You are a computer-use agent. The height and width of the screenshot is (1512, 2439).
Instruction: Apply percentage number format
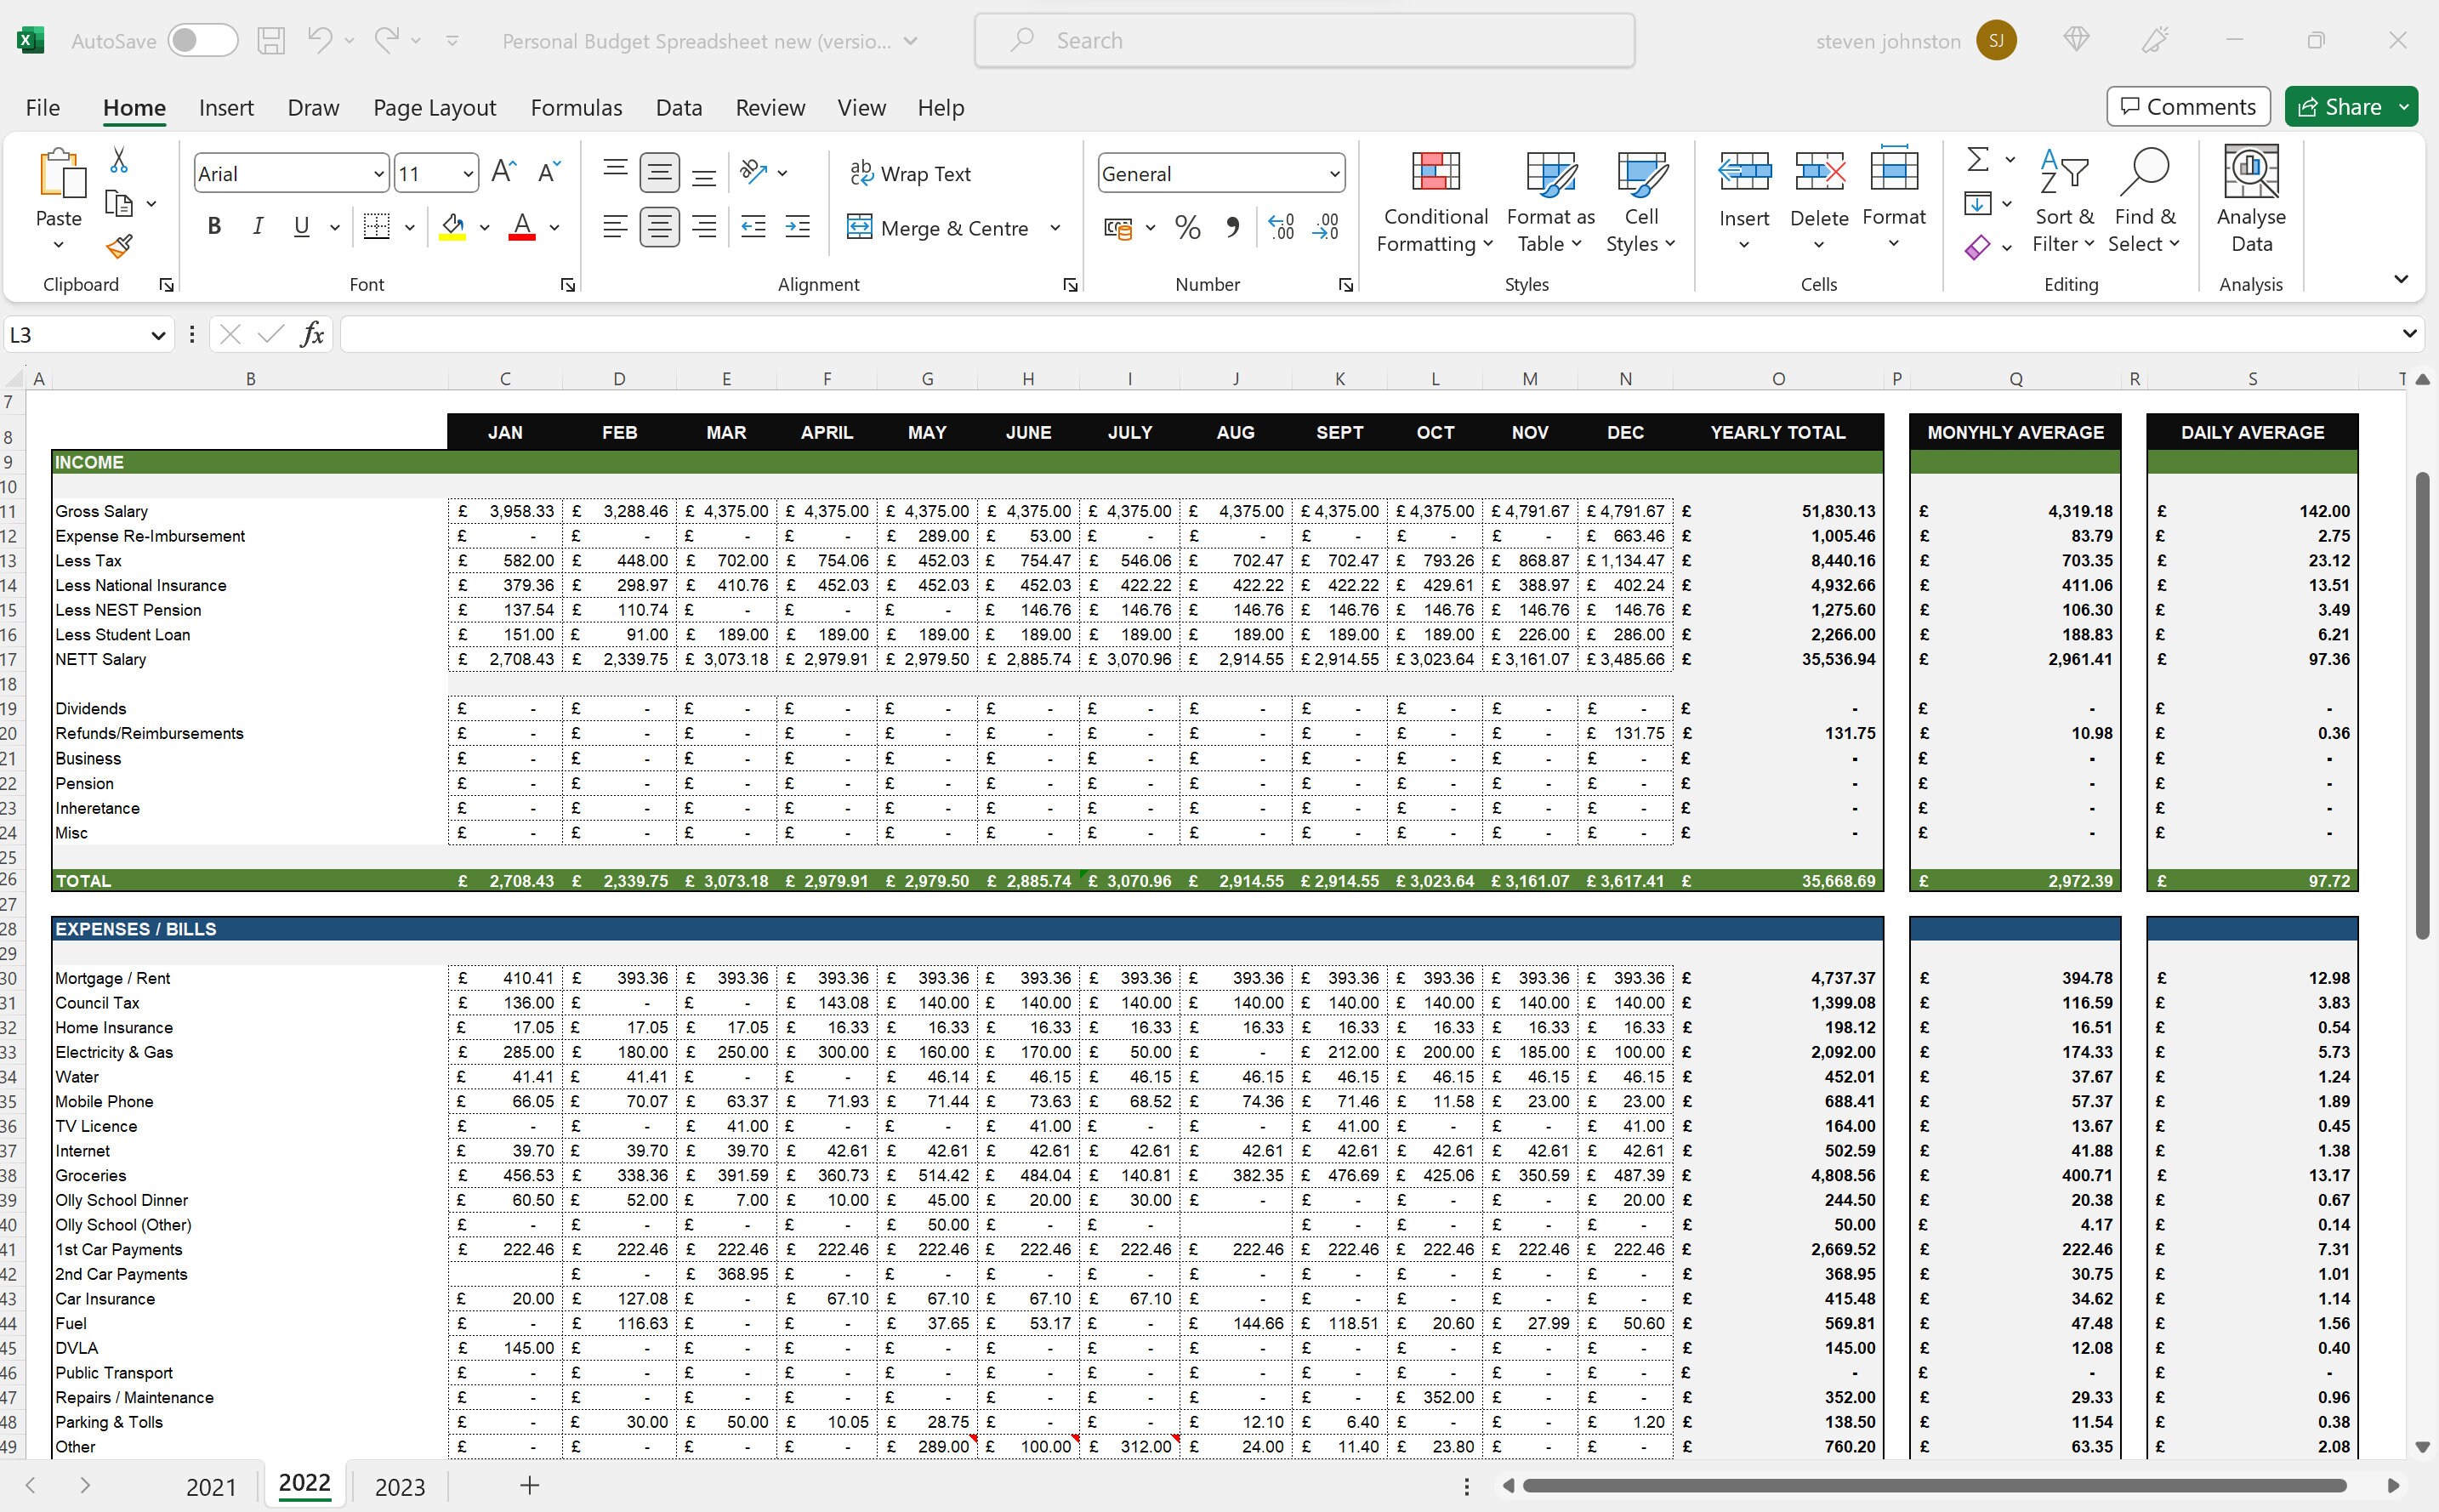(1186, 227)
